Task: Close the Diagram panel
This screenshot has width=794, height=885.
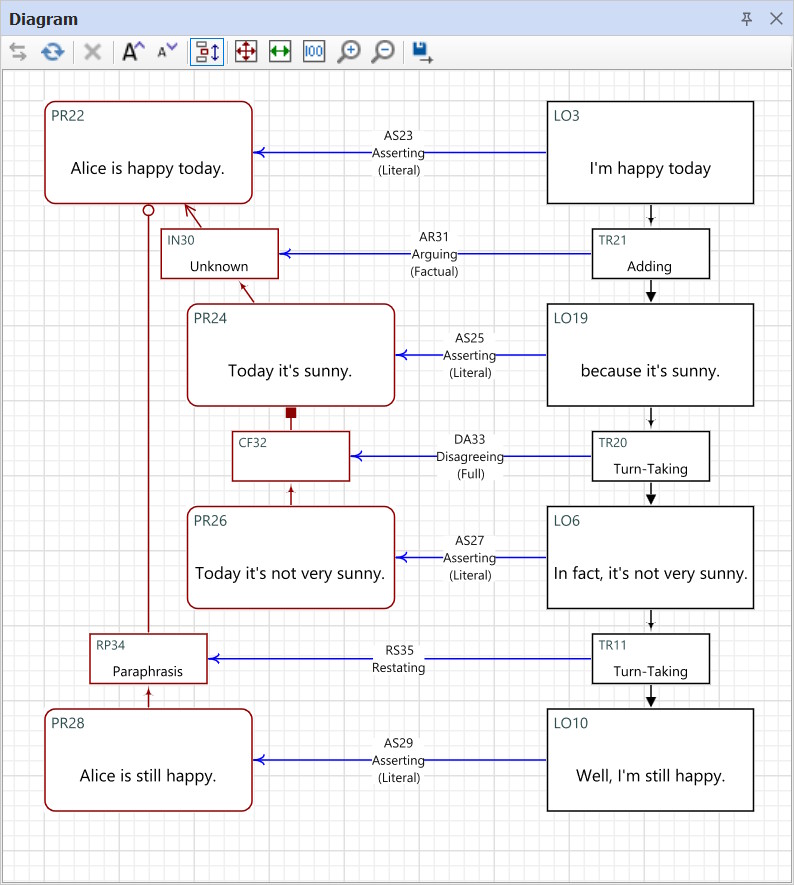Action: [777, 19]
